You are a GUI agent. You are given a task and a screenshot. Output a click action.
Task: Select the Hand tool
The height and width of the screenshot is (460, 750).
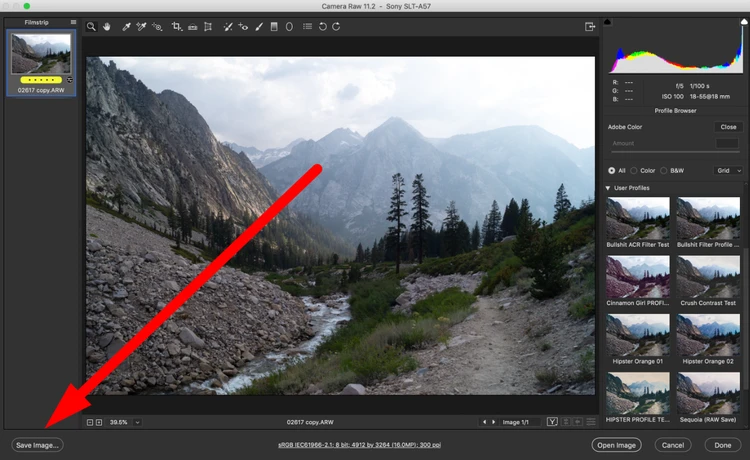coord(105,27)
